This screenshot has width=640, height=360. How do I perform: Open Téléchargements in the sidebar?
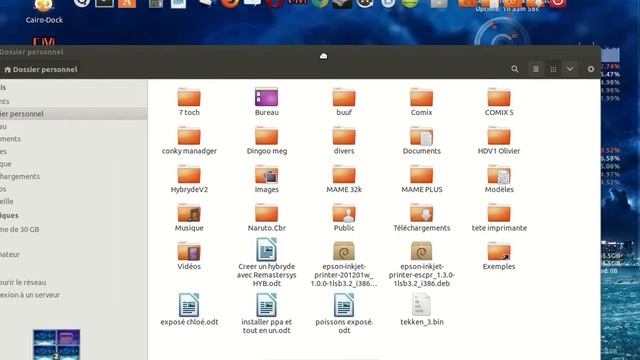pyautogui.click(x=73, y=176)
